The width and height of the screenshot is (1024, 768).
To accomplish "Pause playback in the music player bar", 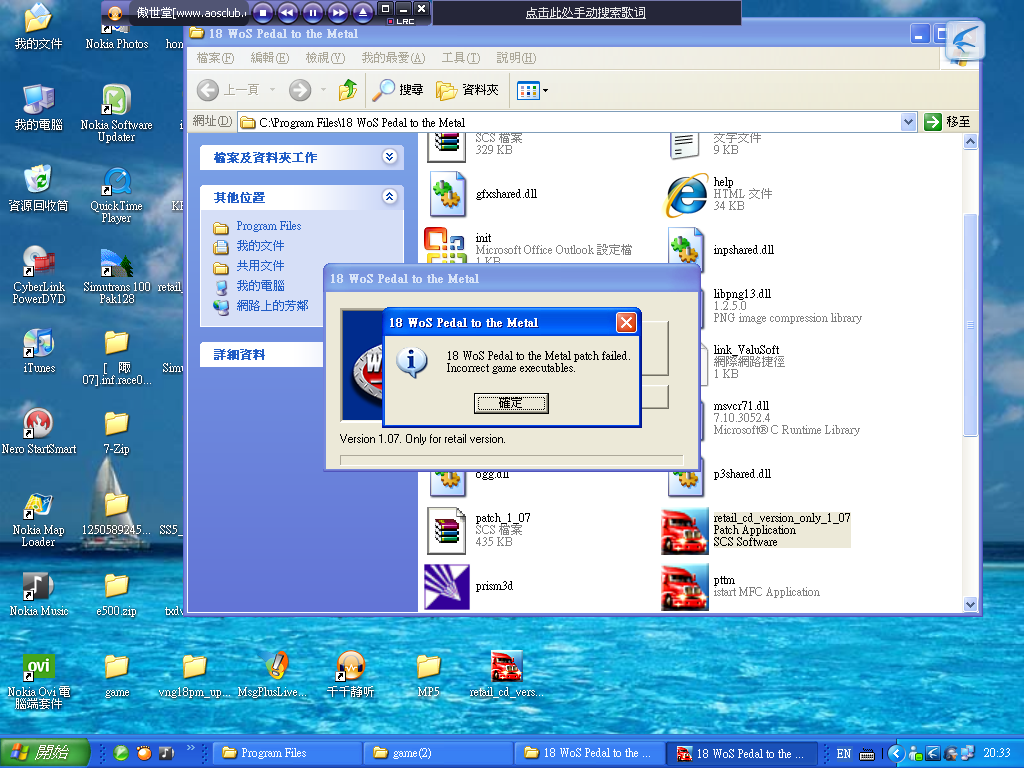I will pos(313,12).
